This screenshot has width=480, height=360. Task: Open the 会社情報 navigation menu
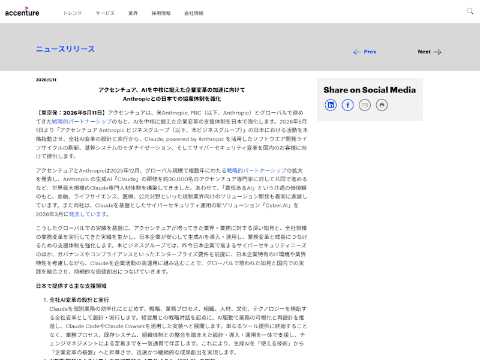(194, 13)
